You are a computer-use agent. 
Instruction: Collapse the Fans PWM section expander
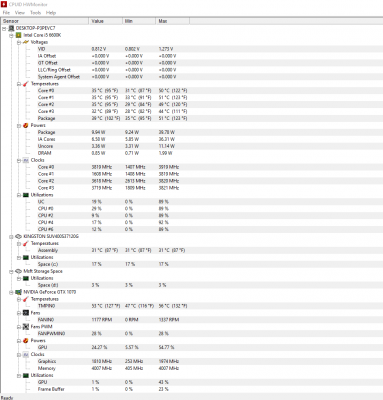pyautogui.click(x=19, y=327)
